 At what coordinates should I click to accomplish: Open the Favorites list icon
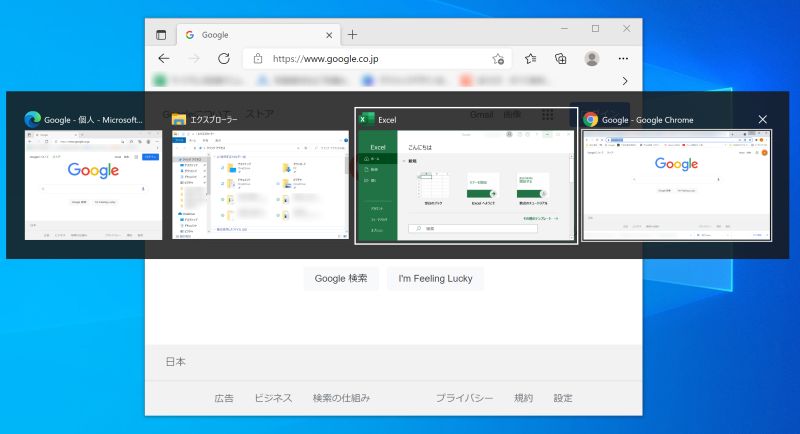point(531,59)
